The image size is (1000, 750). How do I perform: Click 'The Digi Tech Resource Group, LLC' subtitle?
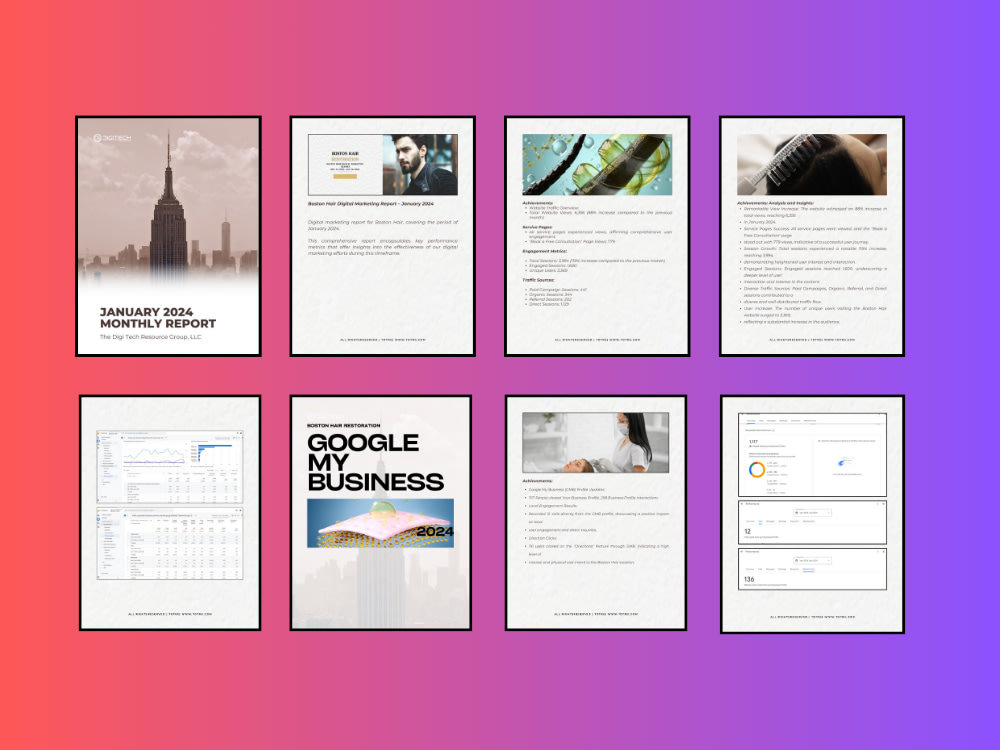click(151, 337)
